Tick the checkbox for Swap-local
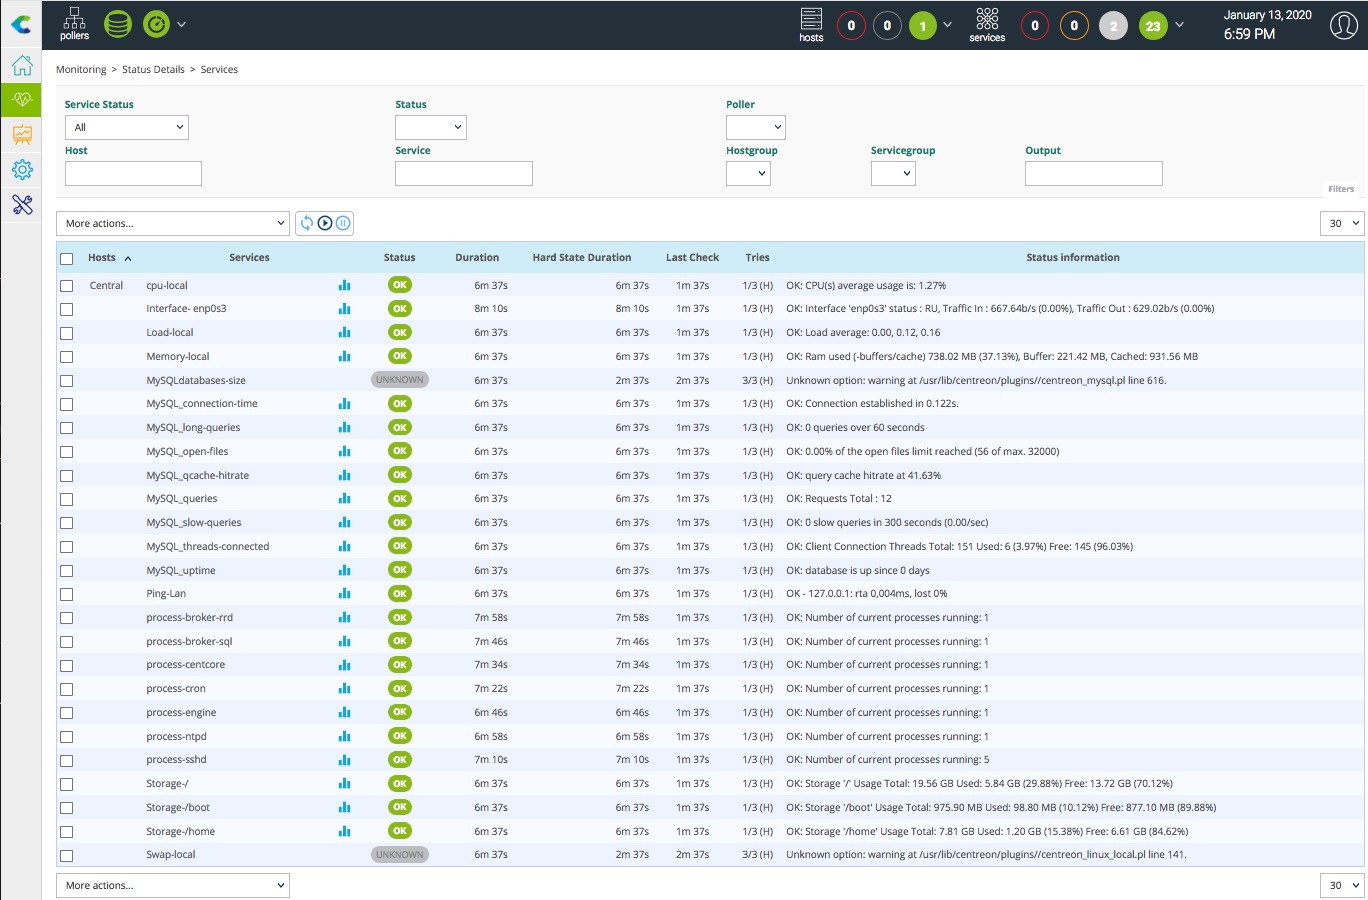The width and height of the screenshot is (1368, 900). point(67,856)
